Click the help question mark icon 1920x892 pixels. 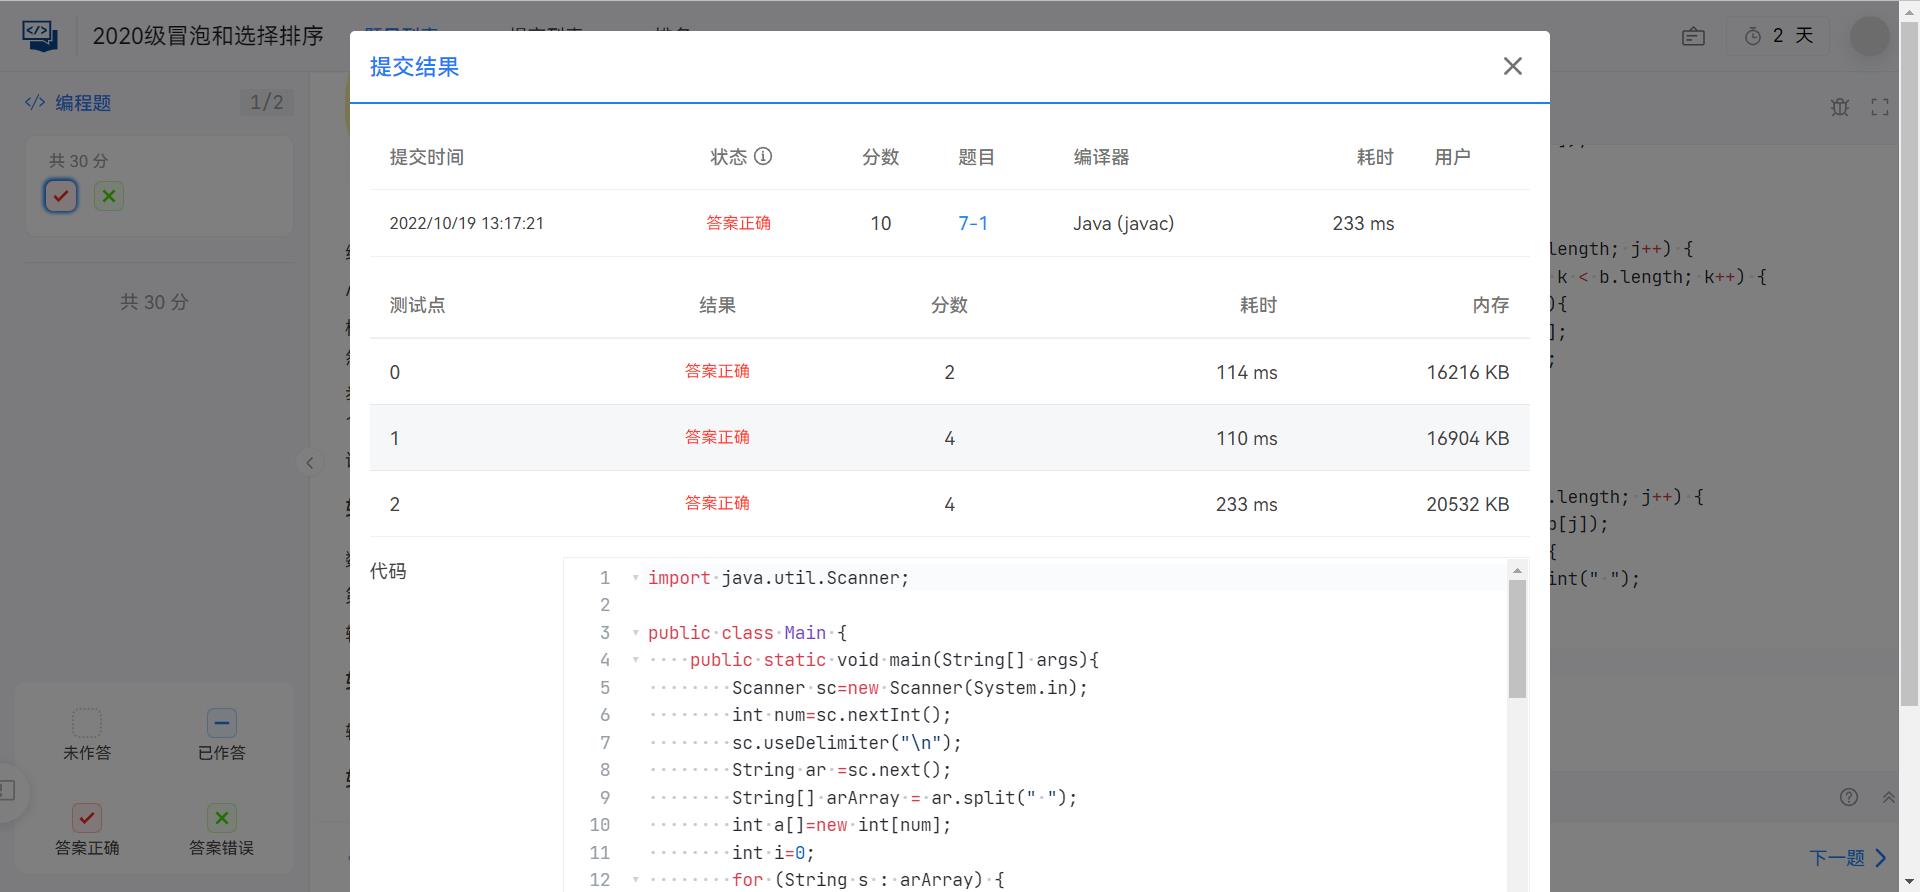[1849, 797]
